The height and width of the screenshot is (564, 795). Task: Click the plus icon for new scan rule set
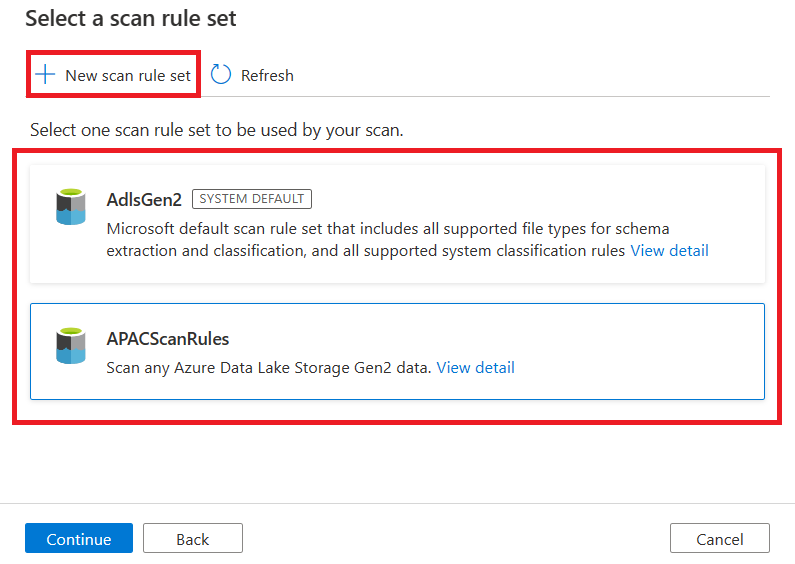coord(45,75)
